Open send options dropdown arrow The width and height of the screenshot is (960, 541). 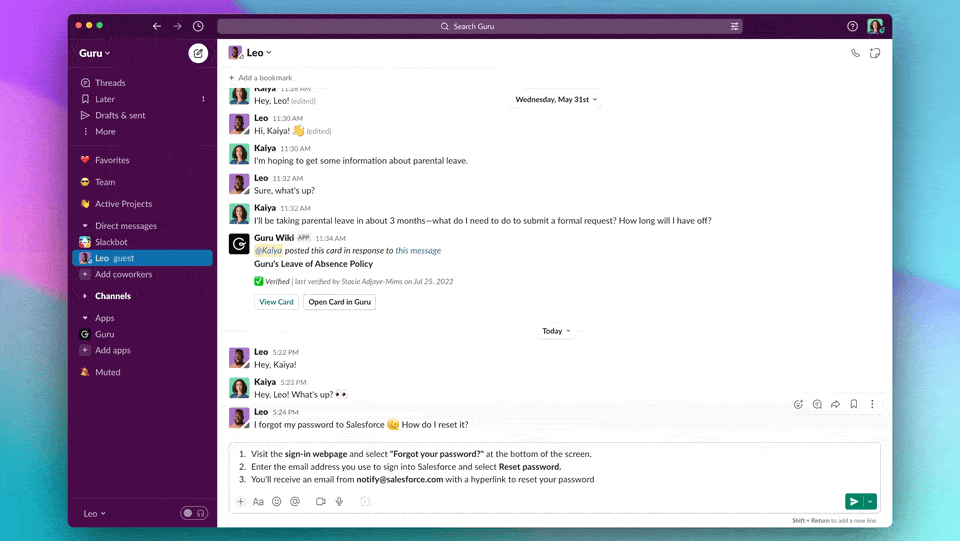(870, 501)
